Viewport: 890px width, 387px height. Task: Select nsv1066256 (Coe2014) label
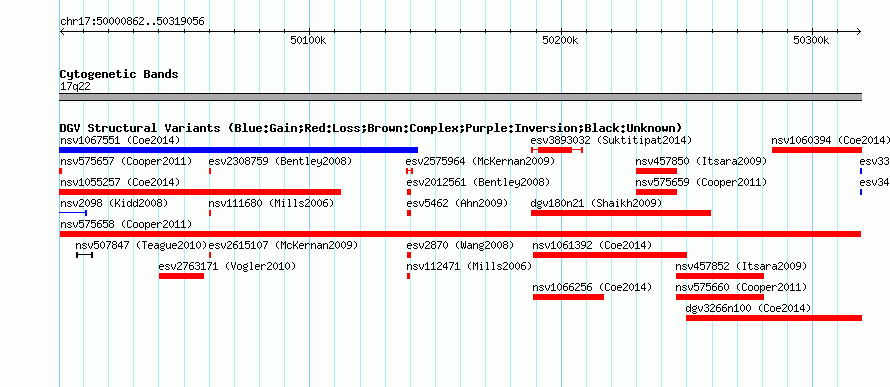coord(593,287)
